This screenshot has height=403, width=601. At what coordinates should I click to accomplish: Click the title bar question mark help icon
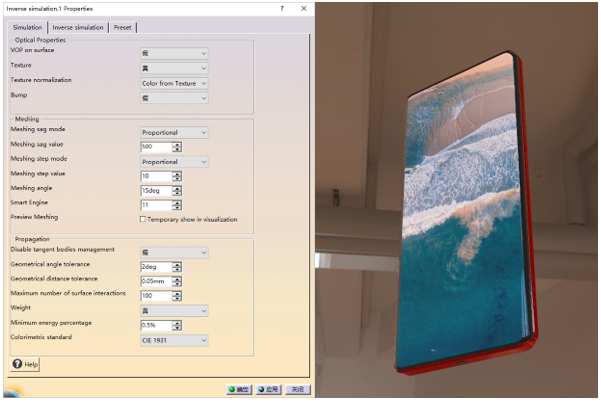pyautogui.click(x=280, y=8)
